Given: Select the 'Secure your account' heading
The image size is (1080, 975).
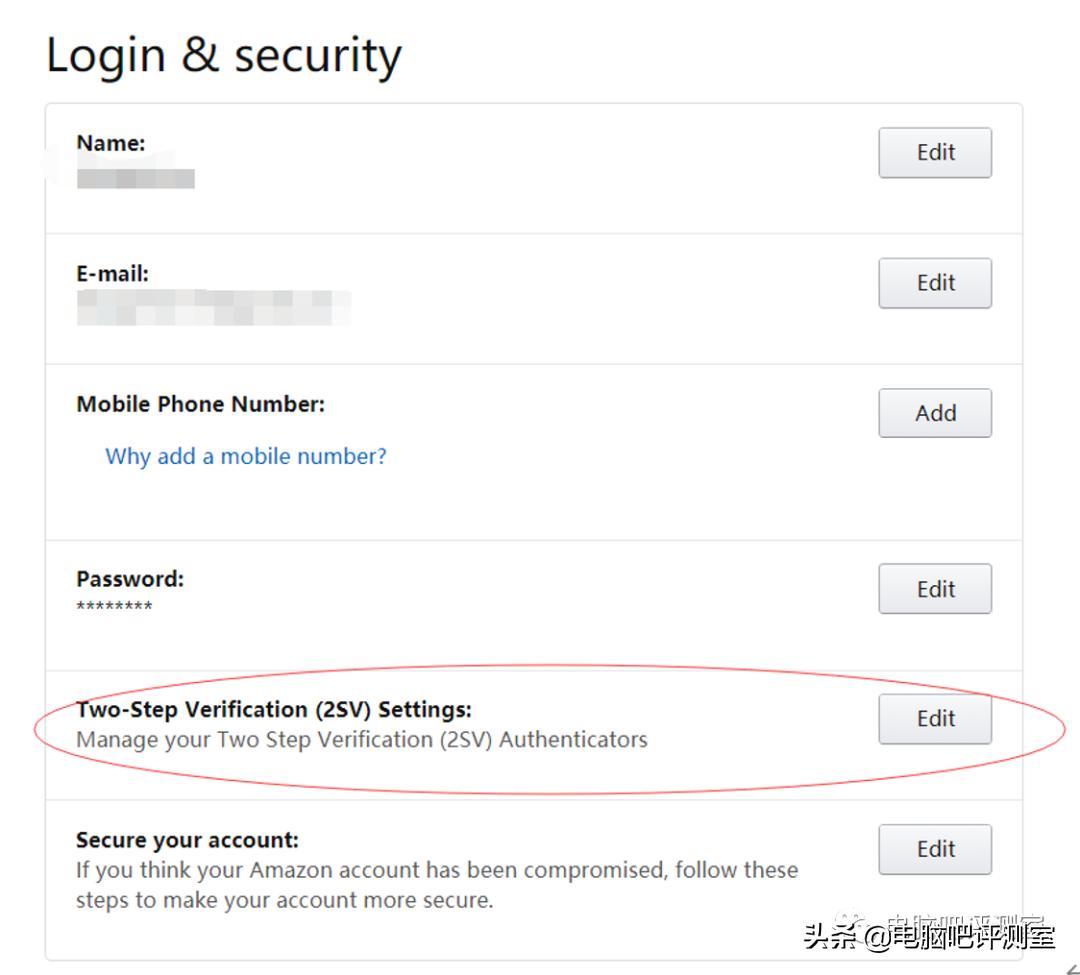Looking at the screenshot, I should [187, 840].
